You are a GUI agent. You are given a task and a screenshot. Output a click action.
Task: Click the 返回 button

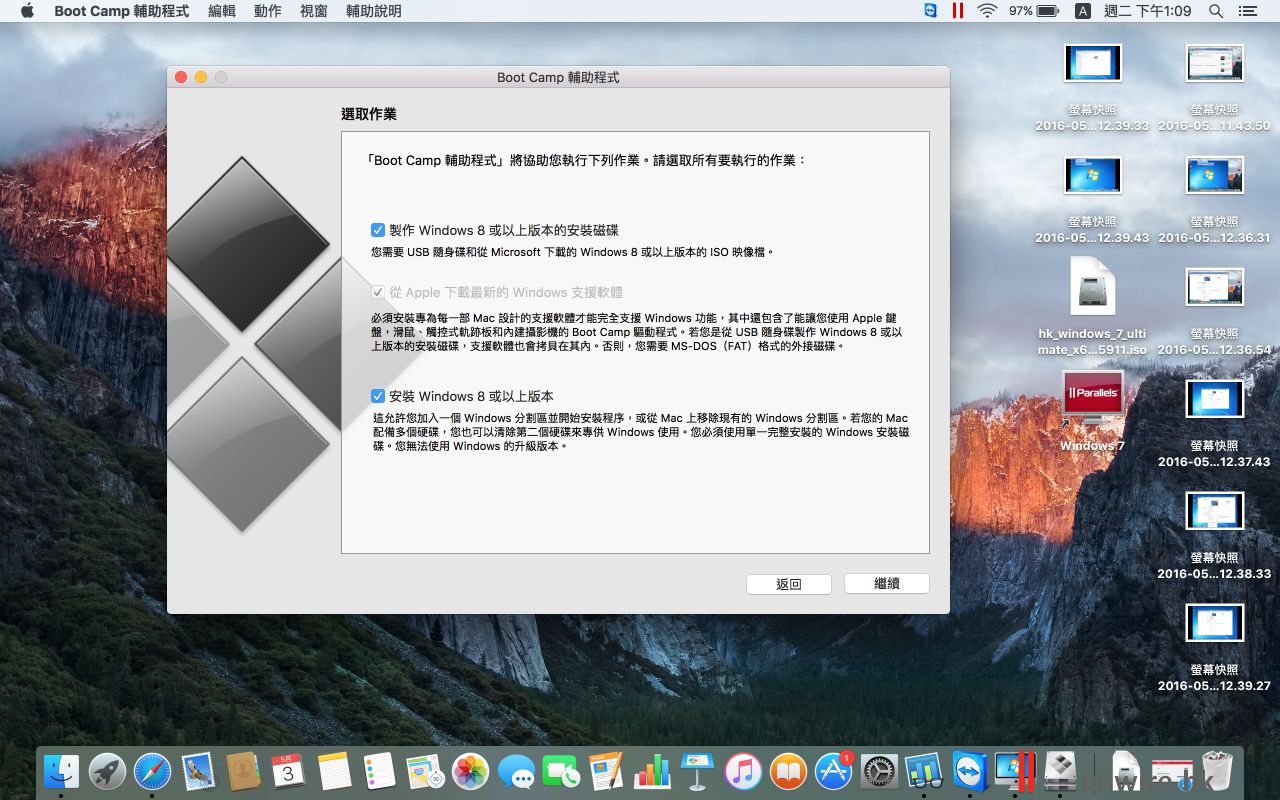pyautogui.click(x=788, y=584)
